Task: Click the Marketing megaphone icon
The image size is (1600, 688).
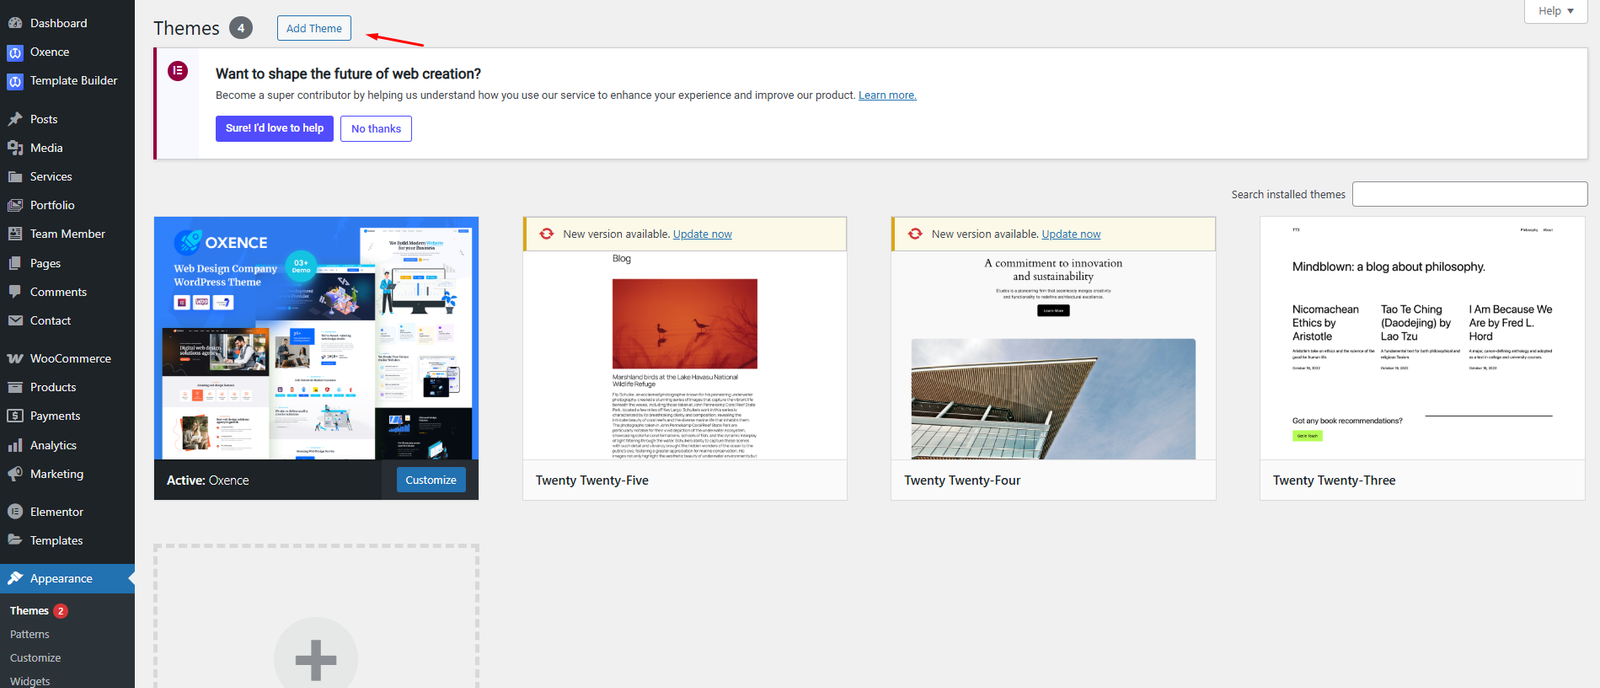Action: point(15,474)
